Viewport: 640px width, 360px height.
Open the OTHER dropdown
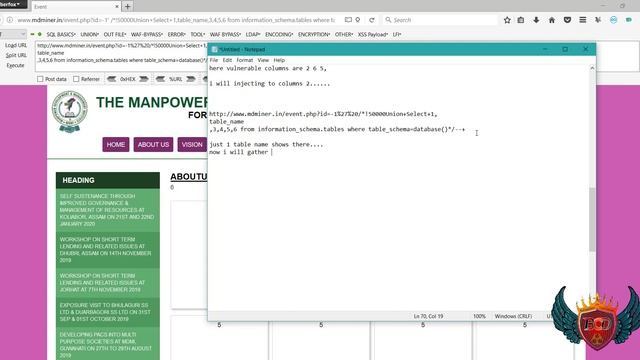tap(344, 35)
